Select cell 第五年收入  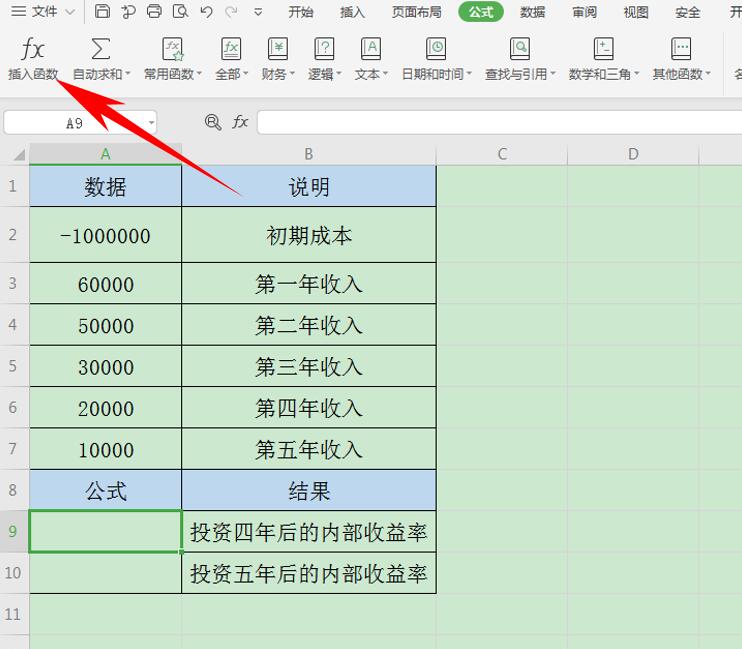[x=309, y=449]
